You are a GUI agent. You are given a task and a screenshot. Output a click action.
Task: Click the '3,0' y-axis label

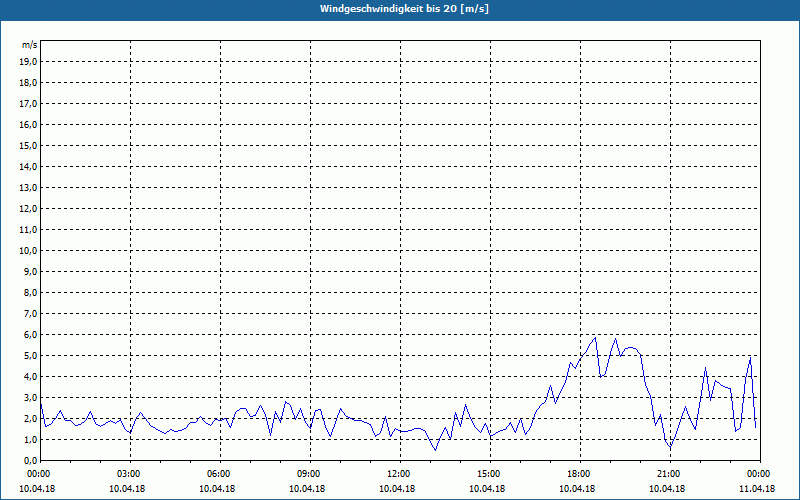pyautogui.click(x=31, y=397)
